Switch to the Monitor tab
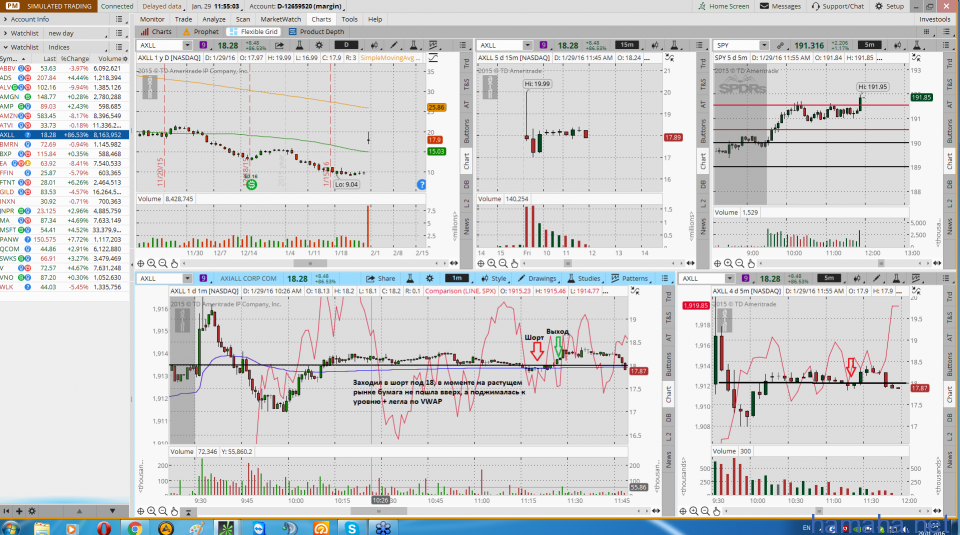Image resolution: width=960 pixels, height=535 pixels. point(152,20)
